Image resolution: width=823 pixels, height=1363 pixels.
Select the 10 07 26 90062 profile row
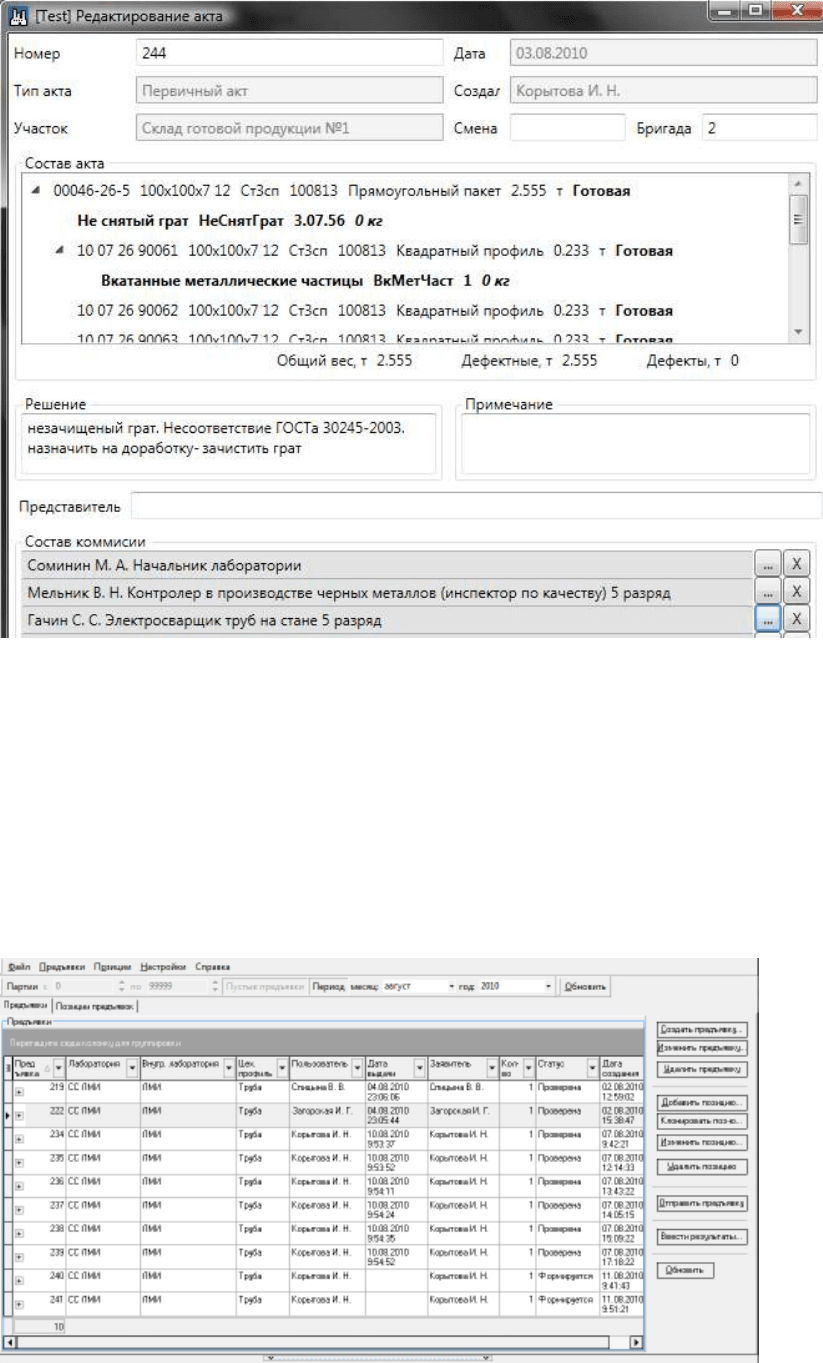point(374,311)
